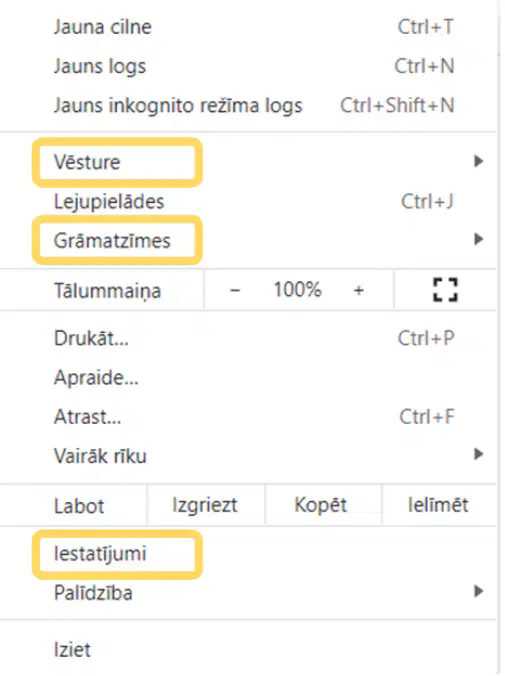Select Jauns logs menu entry

click(x=248, y=66)
